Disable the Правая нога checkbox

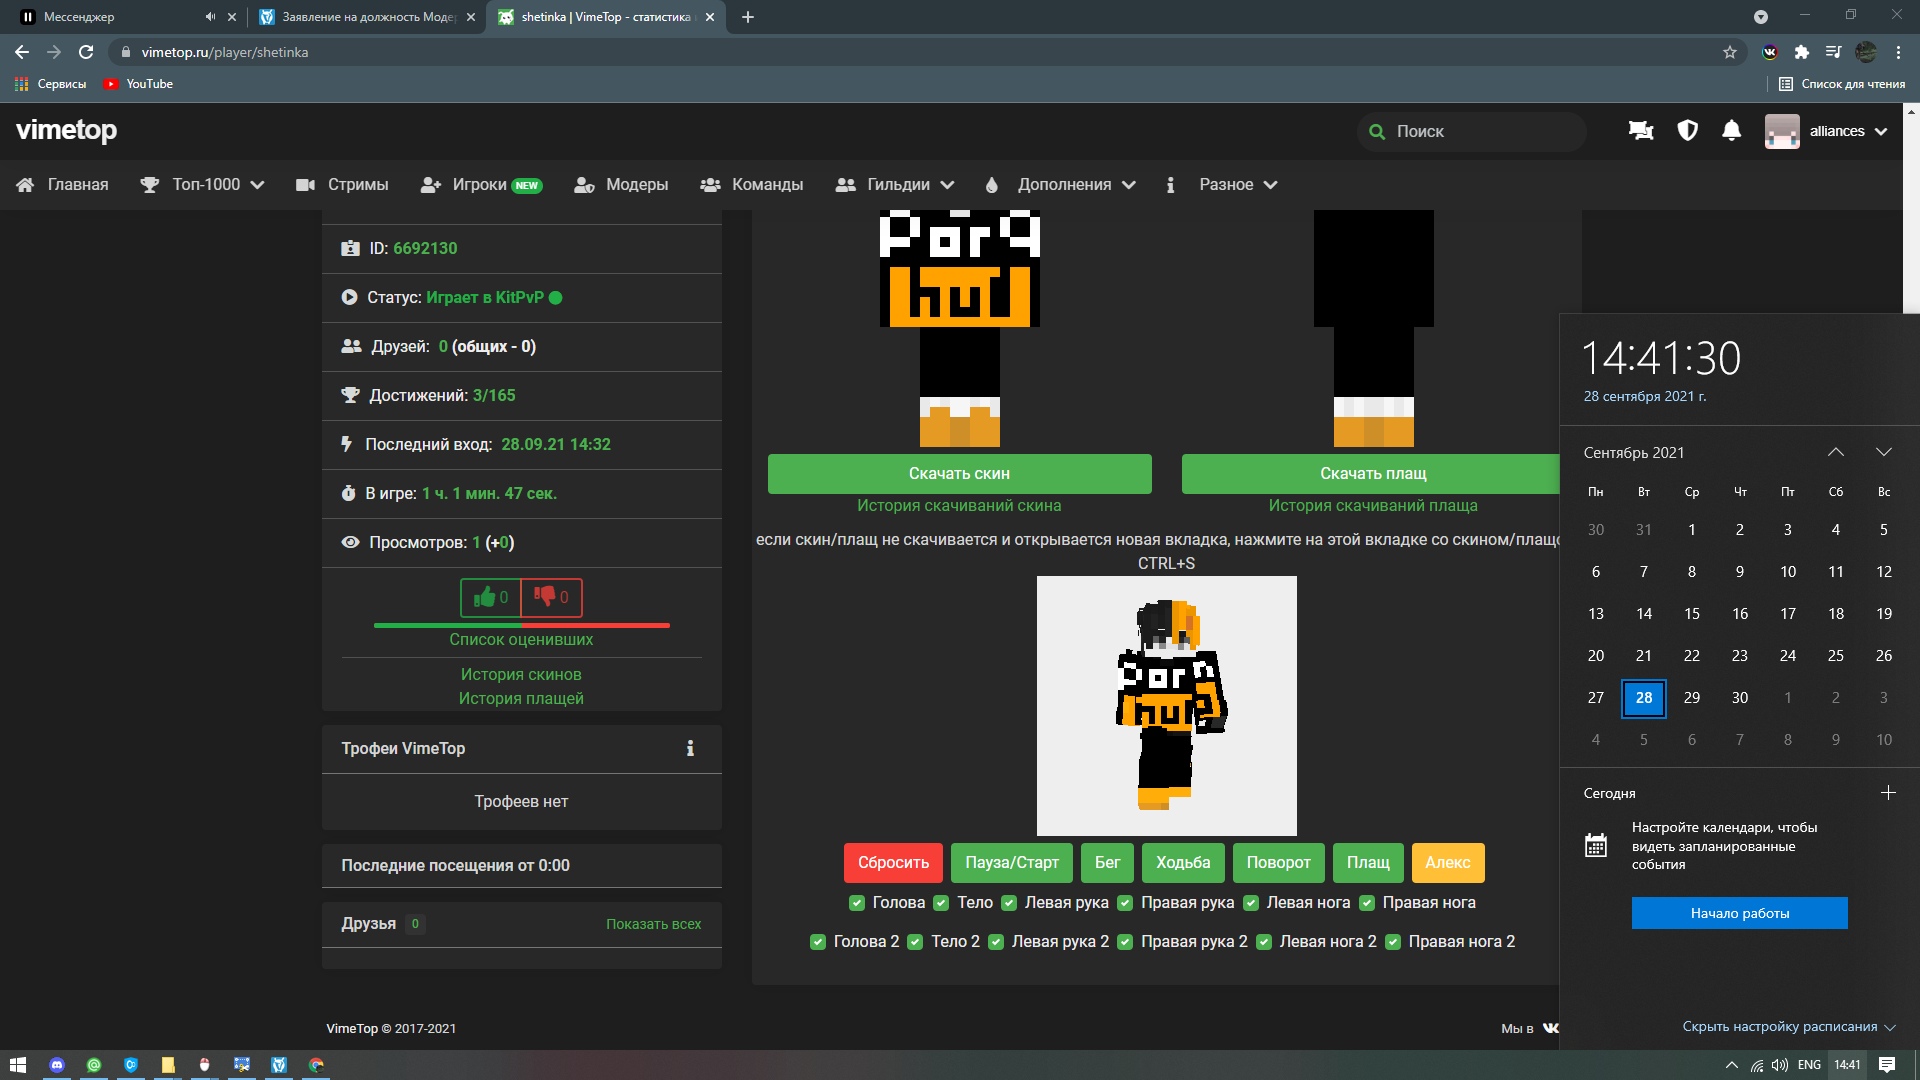[x=1367, y=903]
